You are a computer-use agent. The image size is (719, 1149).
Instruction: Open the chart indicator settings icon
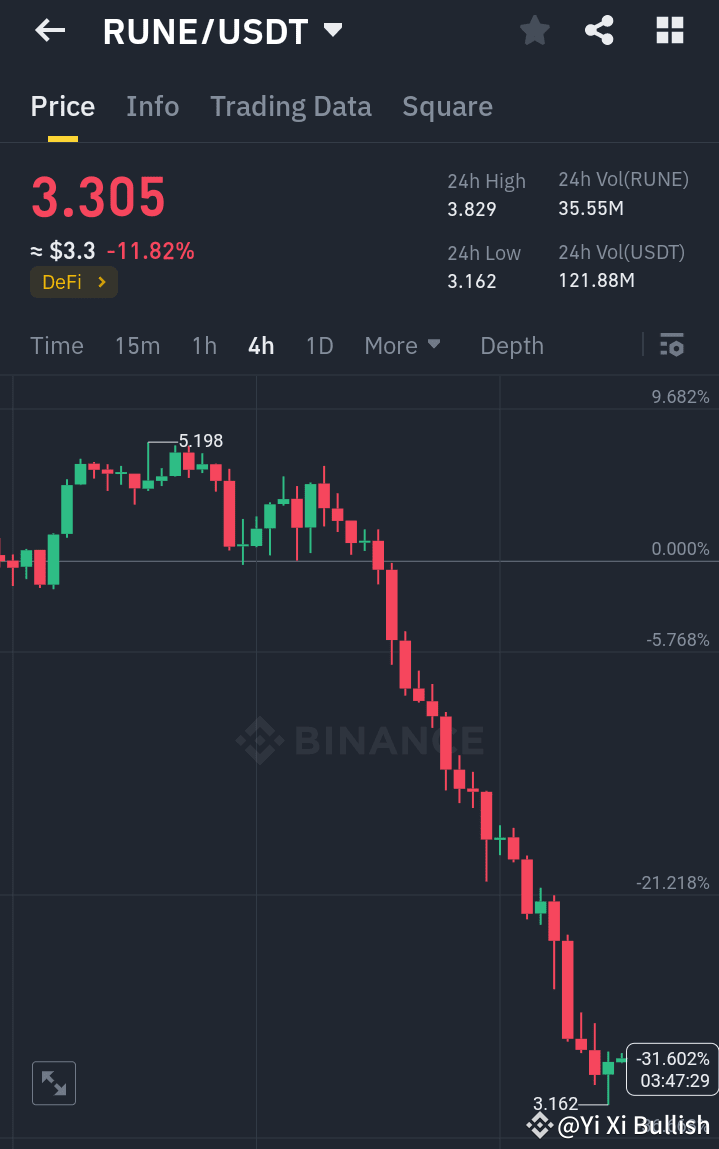click(x=672, y=345)
